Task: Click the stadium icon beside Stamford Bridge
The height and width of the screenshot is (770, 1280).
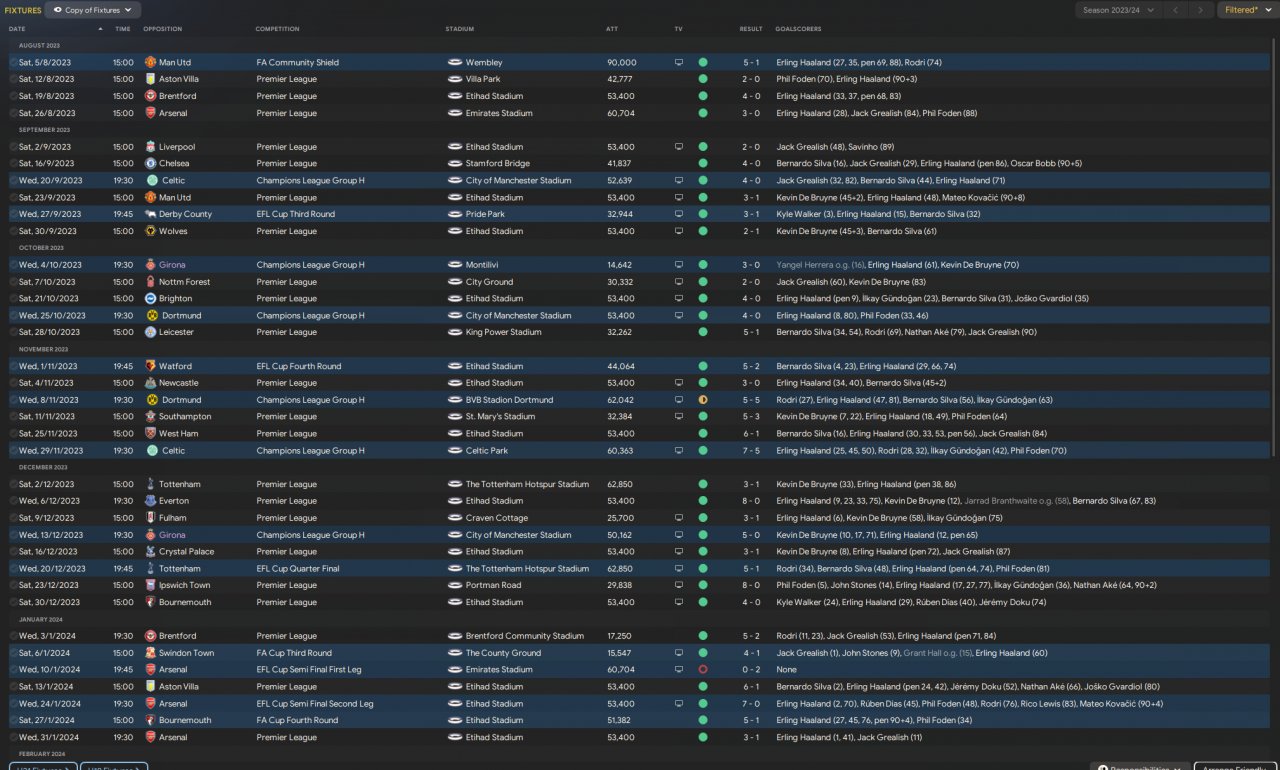Action: (455, 163)
